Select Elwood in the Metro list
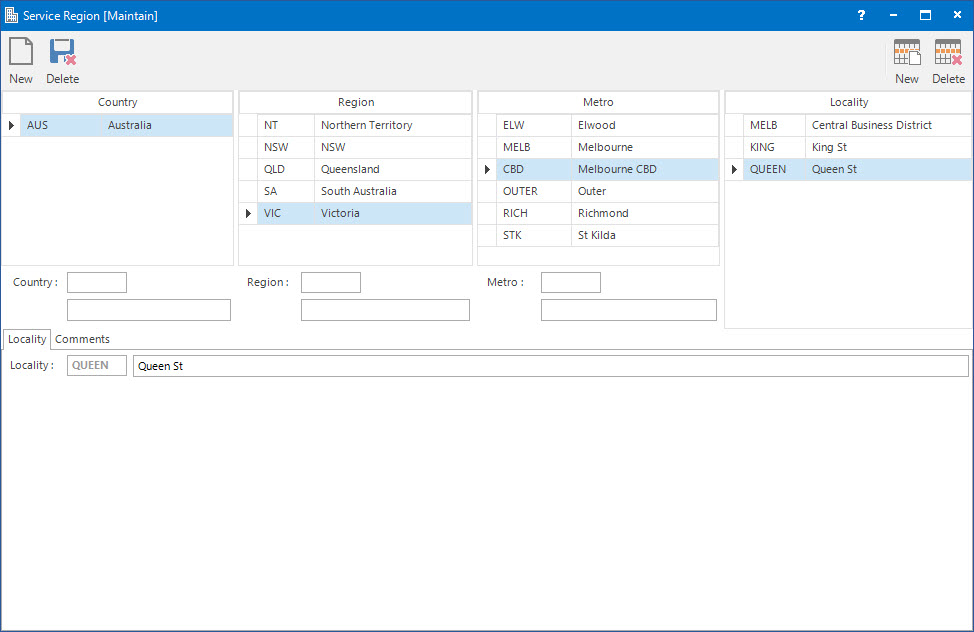 pyautogui.click(x=596, y=125)
